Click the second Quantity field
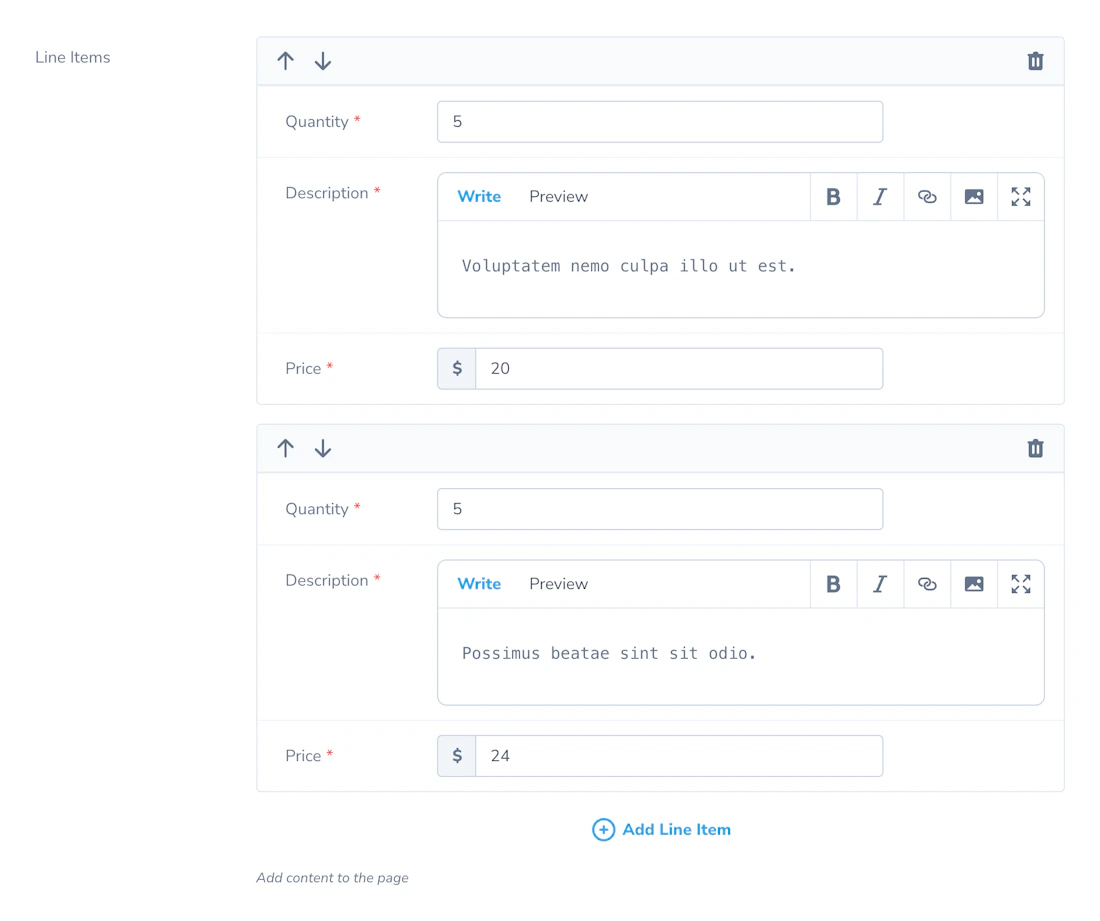This screenshot has height=921, width=1100. coord(660,509)
